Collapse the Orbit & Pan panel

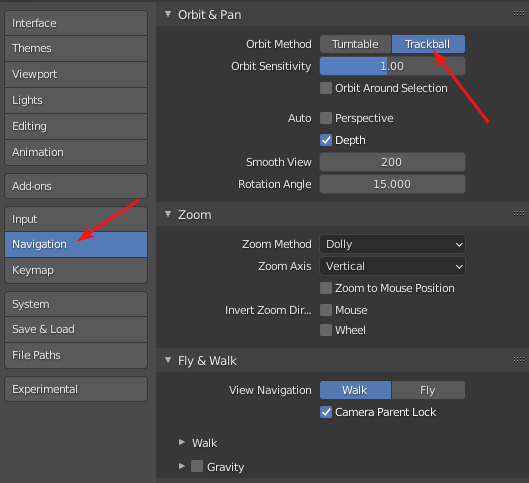[168, 14]
